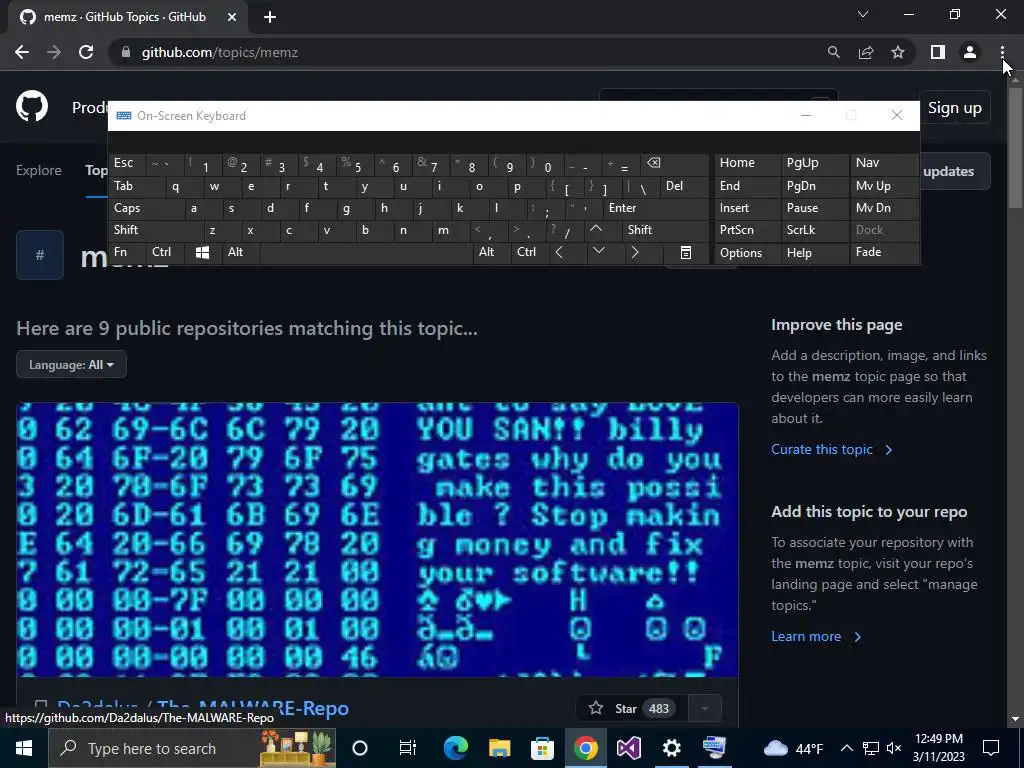Open tab search chevron in Chrome title bar

863,14
